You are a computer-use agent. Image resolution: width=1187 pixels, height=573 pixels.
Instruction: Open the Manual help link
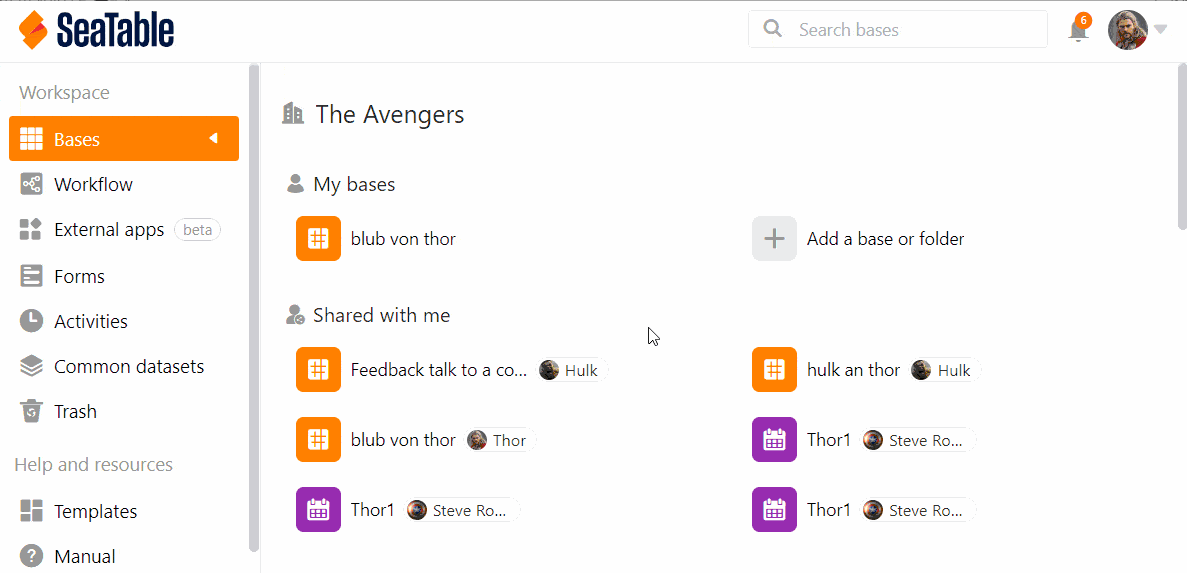[x=84, y=556]
